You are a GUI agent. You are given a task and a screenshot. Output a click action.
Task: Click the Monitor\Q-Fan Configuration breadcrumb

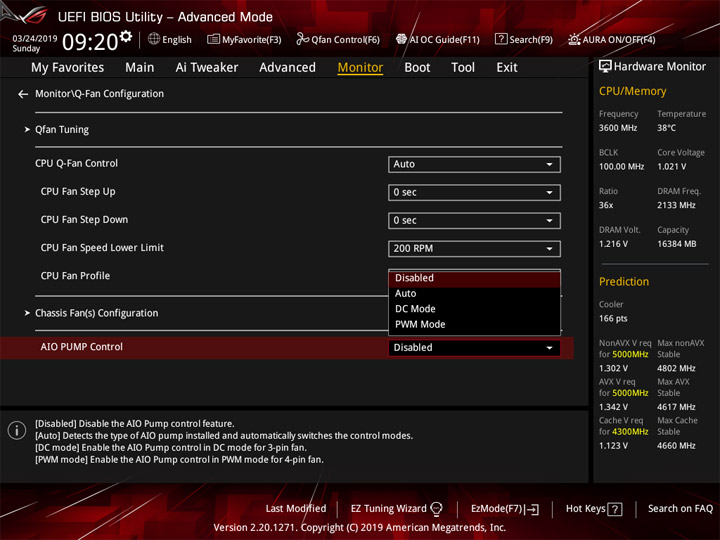(99, 94)
